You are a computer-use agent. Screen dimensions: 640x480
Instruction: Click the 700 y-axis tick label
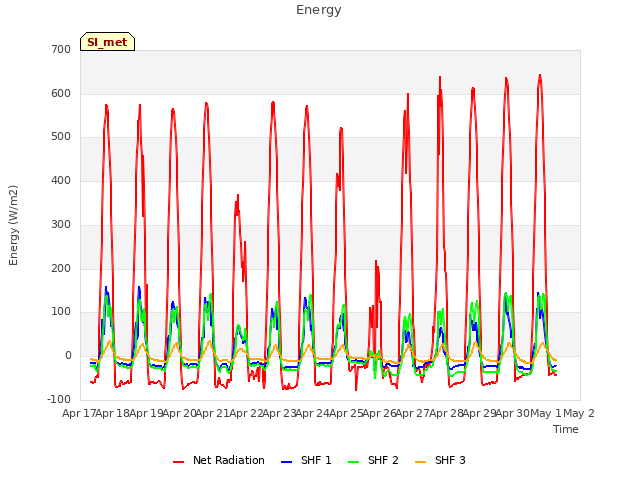61,49
